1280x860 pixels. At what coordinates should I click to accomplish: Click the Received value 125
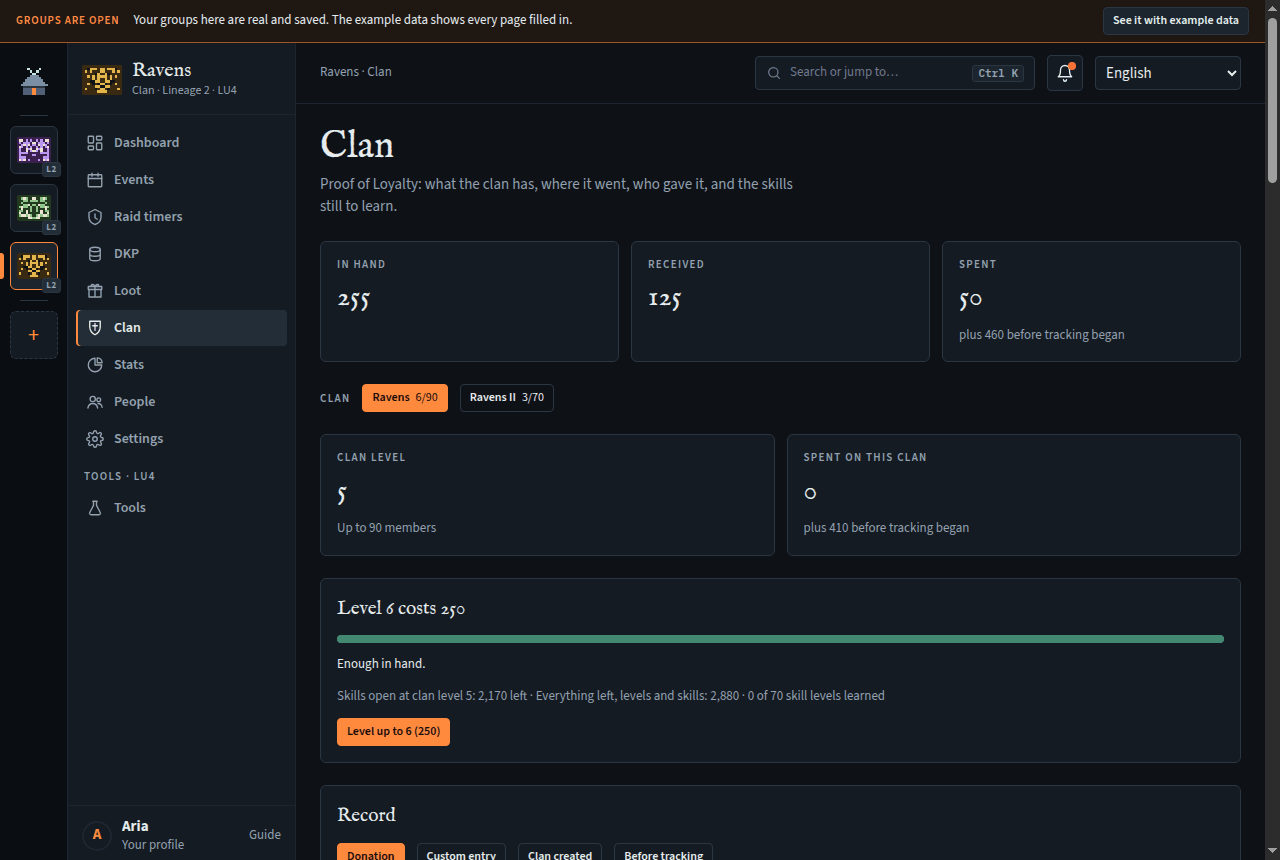click(664, 299)
